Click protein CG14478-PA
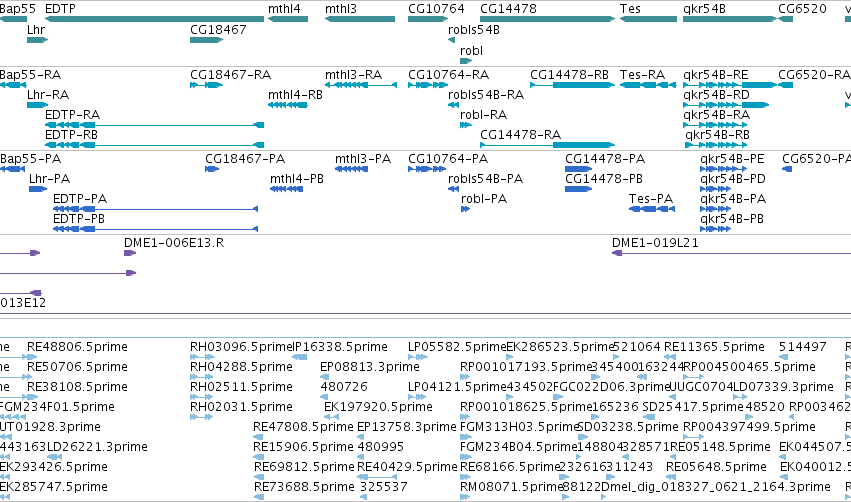The image size is (851, 502). click(x=579, y=169)
